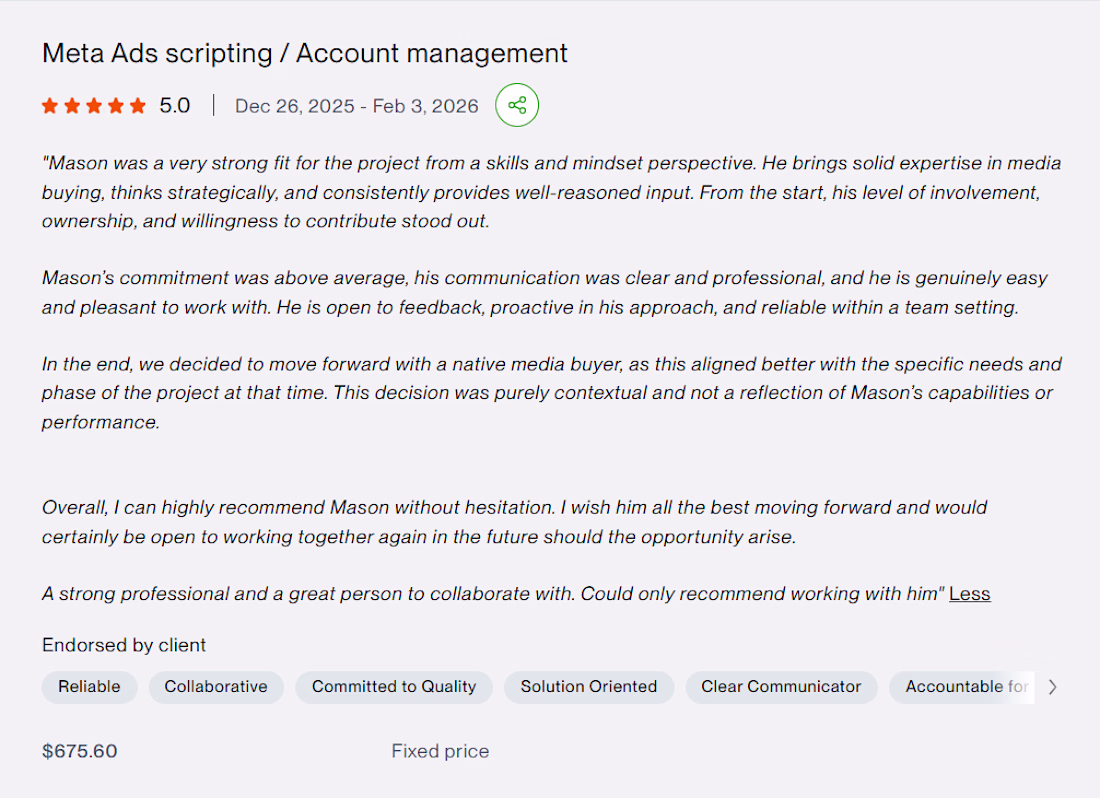Expand more endorsements with right chevron
Image resolution: width=1100 pixels, height=798 pixels.
point(1052,687)
